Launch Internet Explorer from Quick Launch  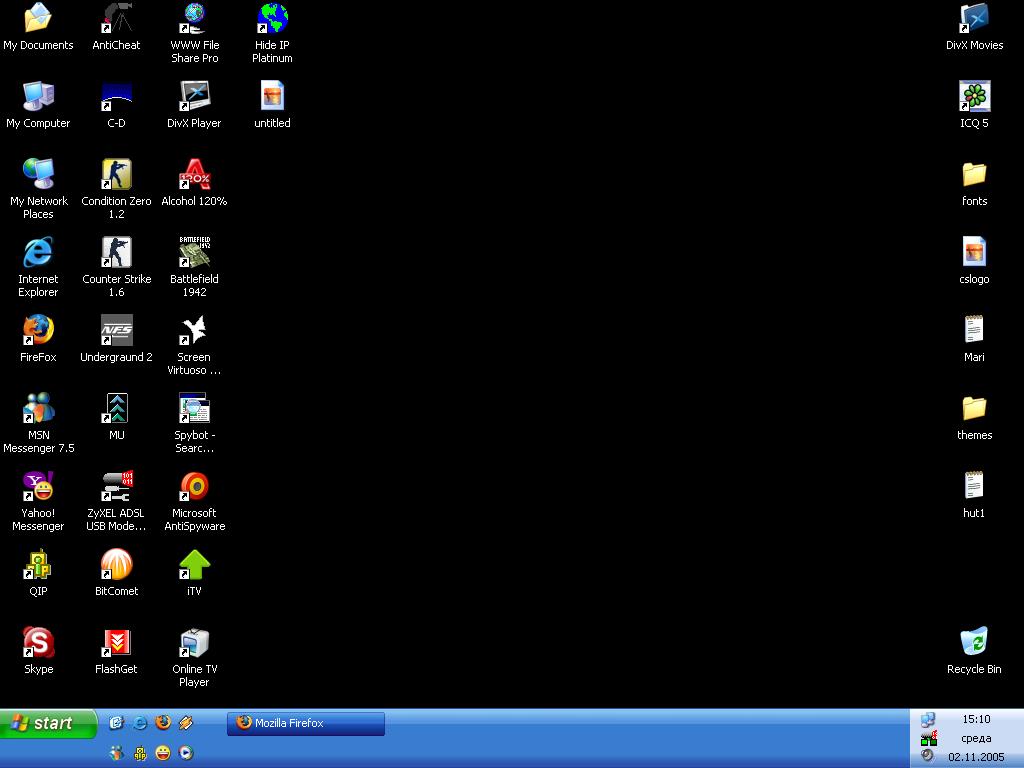(x=140, y=722)
